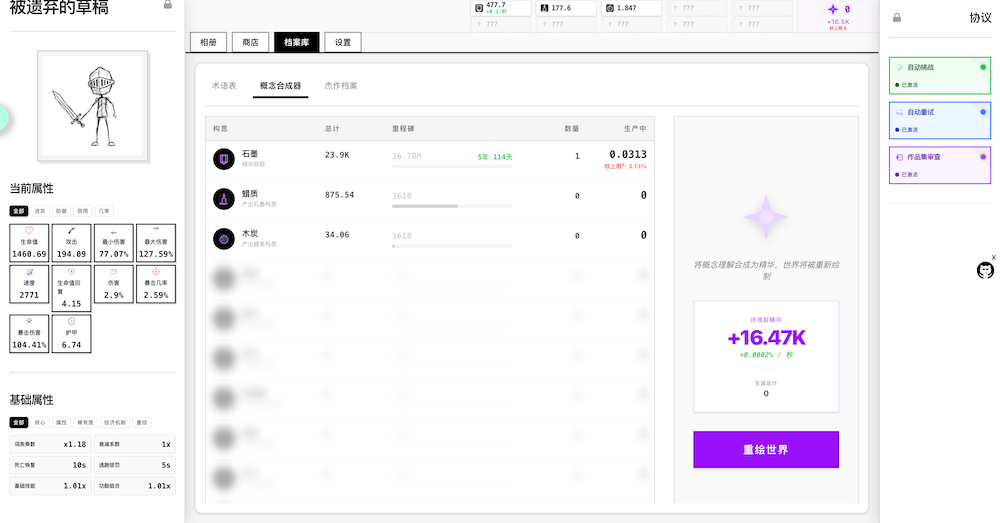
Task: Filter current attributes by 防御
Action: coord(61,211)
